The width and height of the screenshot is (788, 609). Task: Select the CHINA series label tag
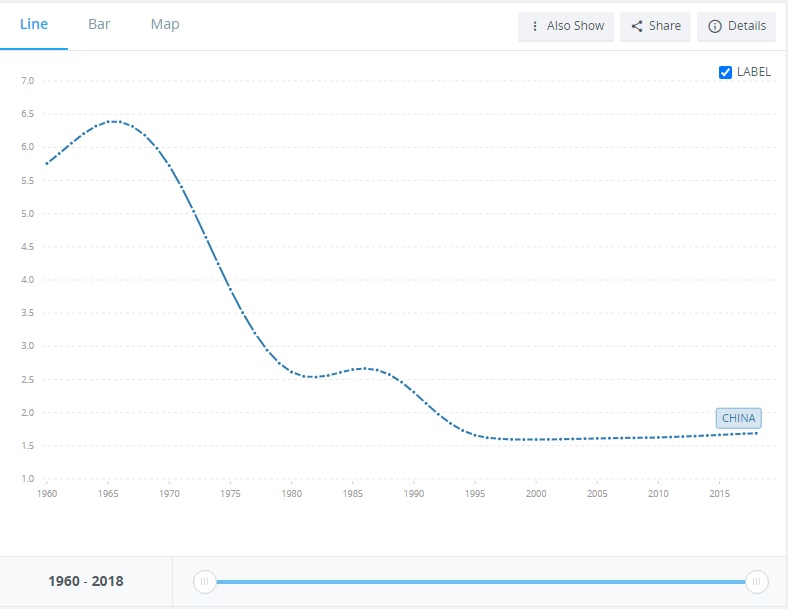pyautogui.click(x=739, y=418)
